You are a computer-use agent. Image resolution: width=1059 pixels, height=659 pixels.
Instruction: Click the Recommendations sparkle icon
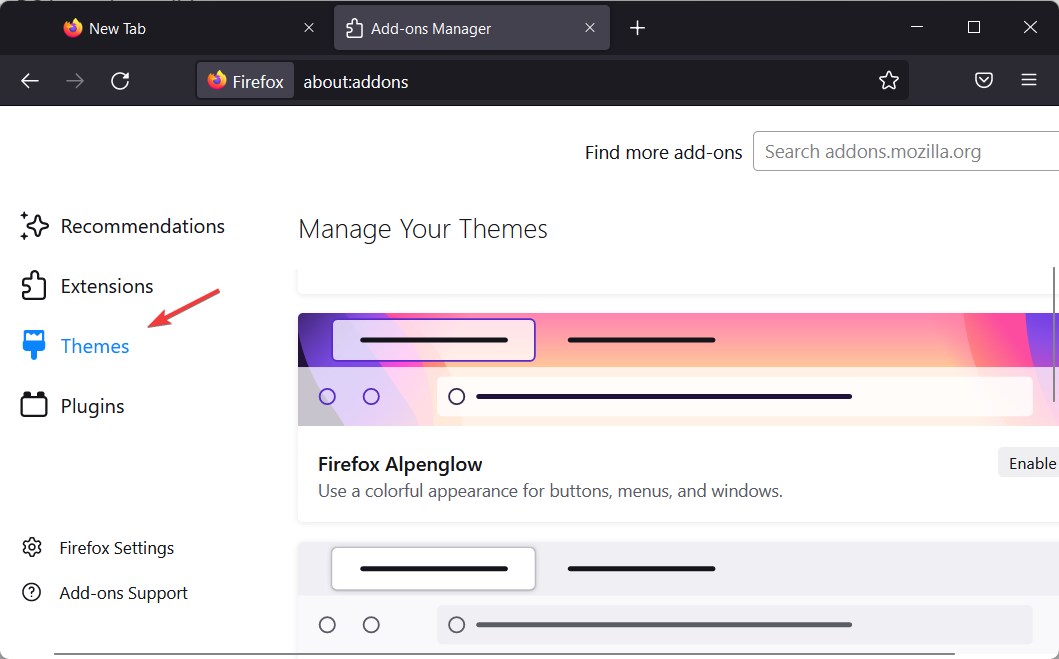pos(34,226)
